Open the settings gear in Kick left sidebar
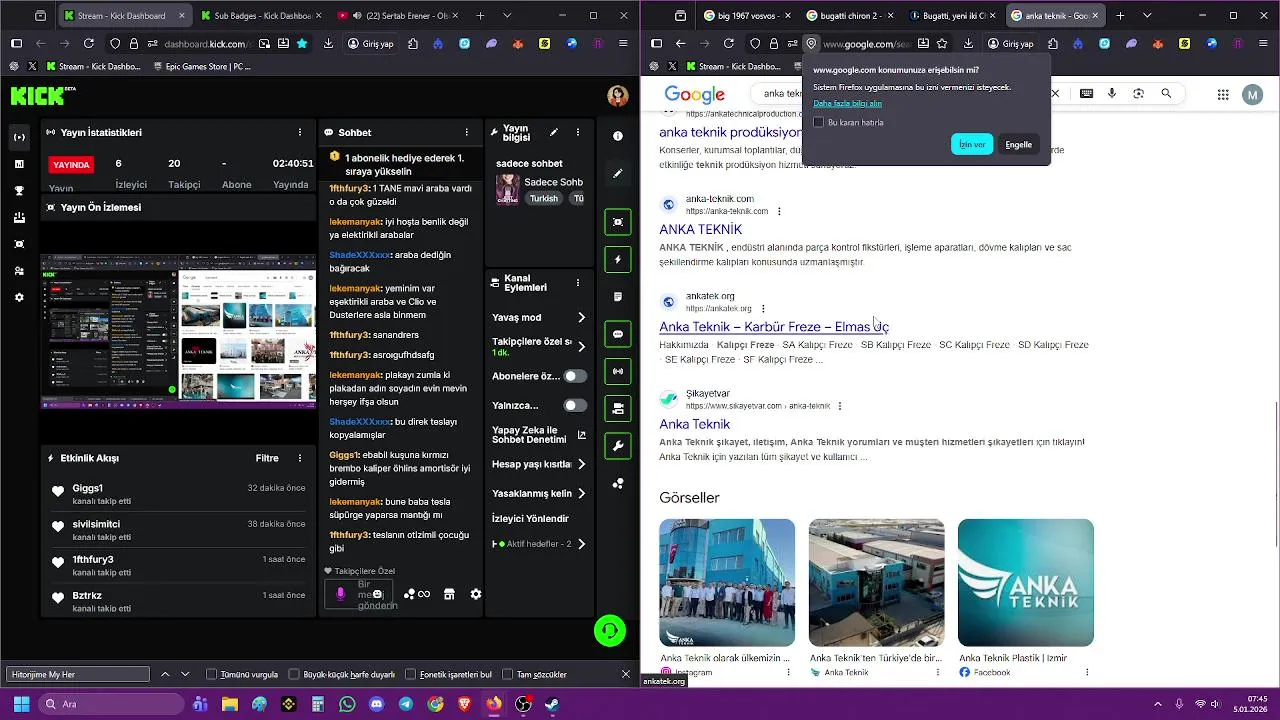This screenshot has width=1280, height=720. 19,298
